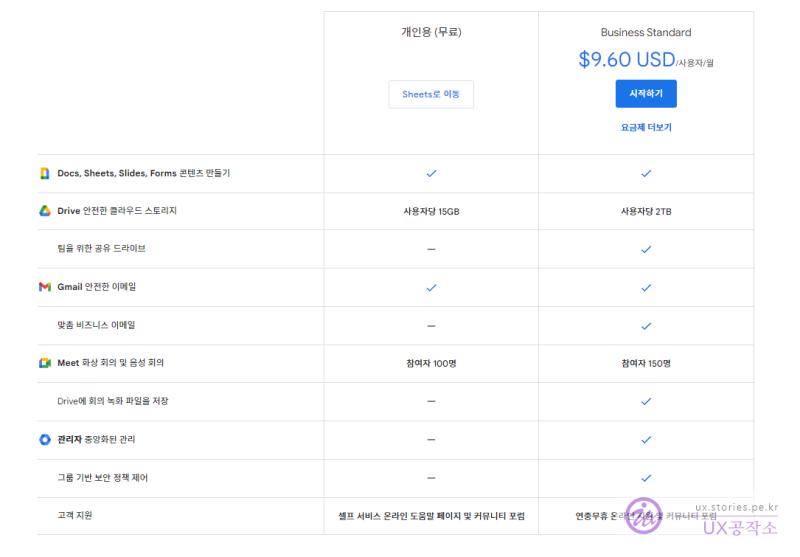800x557 pixels.
Task: Click 개인용 checkmark in Gmail row
Action: click(431, 288)
